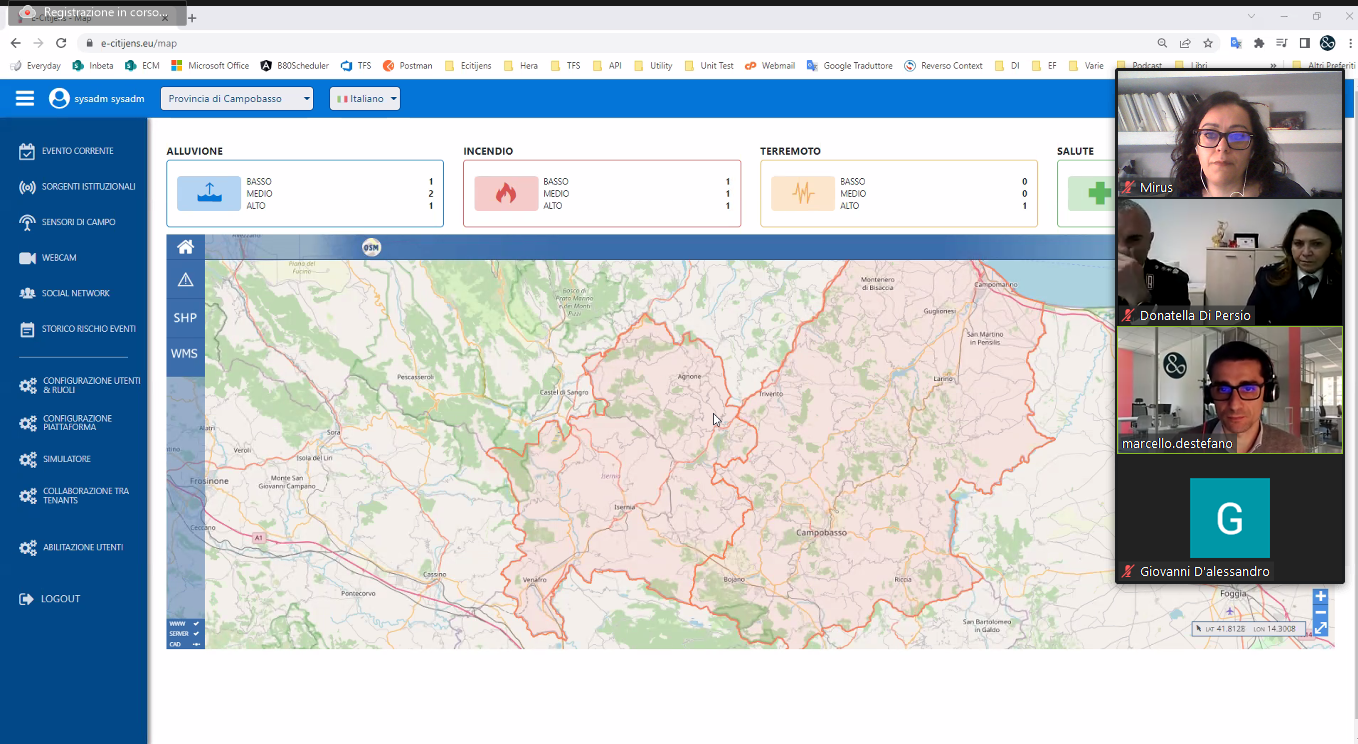
Task: Open Sensori di Campo in sidebar
Action: (78, 222)
